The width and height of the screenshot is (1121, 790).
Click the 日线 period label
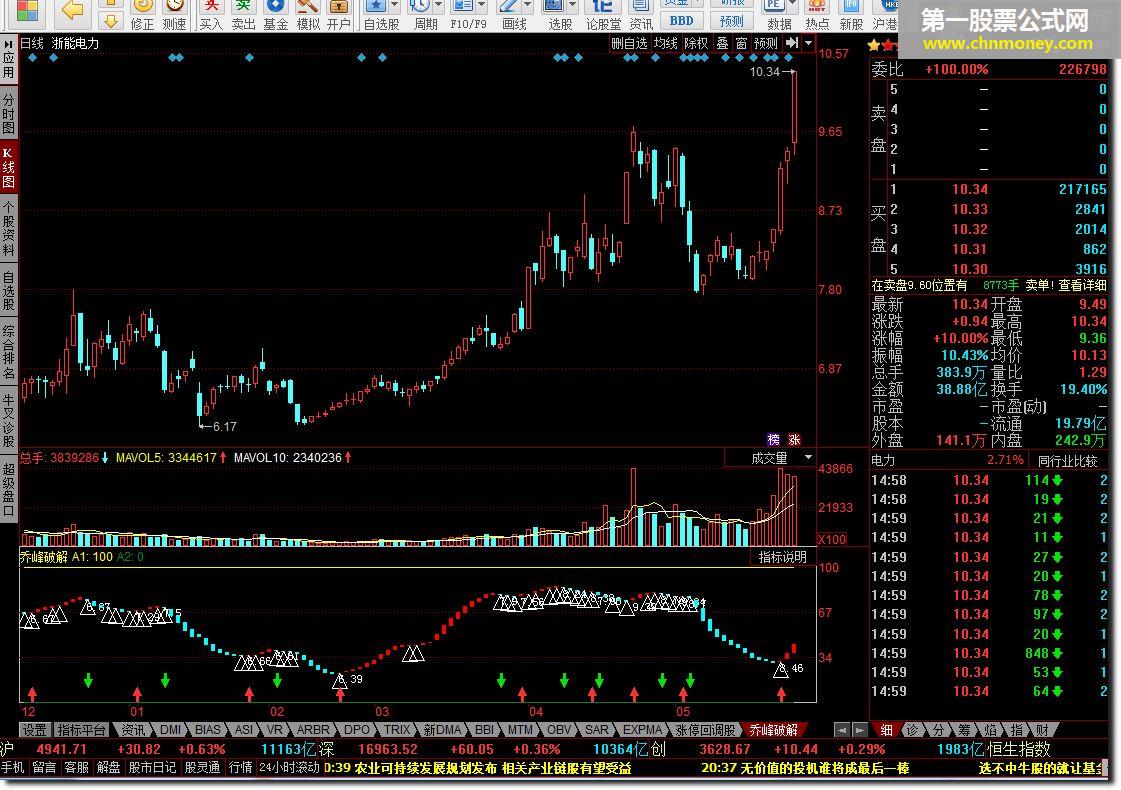point(32,44)
